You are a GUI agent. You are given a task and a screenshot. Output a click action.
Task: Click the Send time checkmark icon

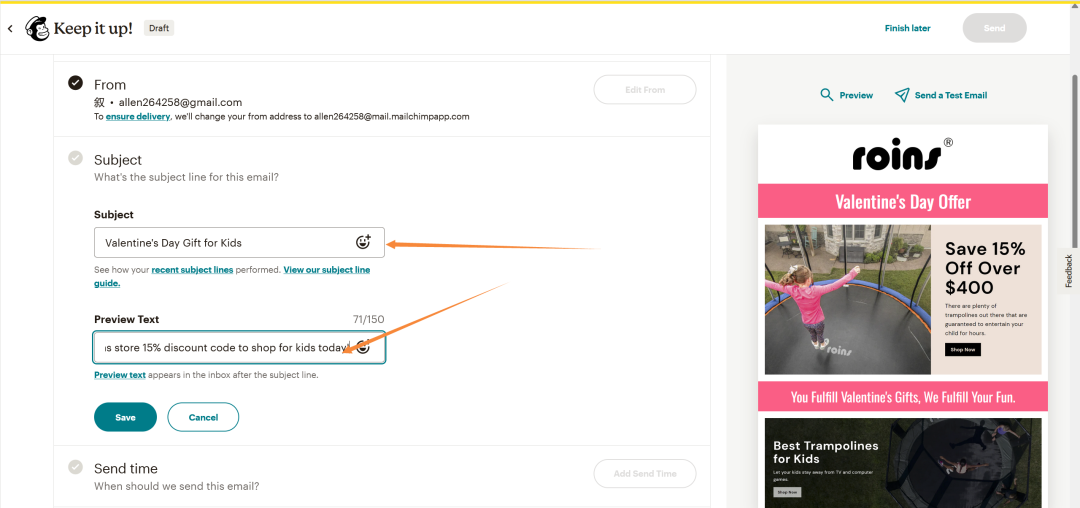point(76,467)
